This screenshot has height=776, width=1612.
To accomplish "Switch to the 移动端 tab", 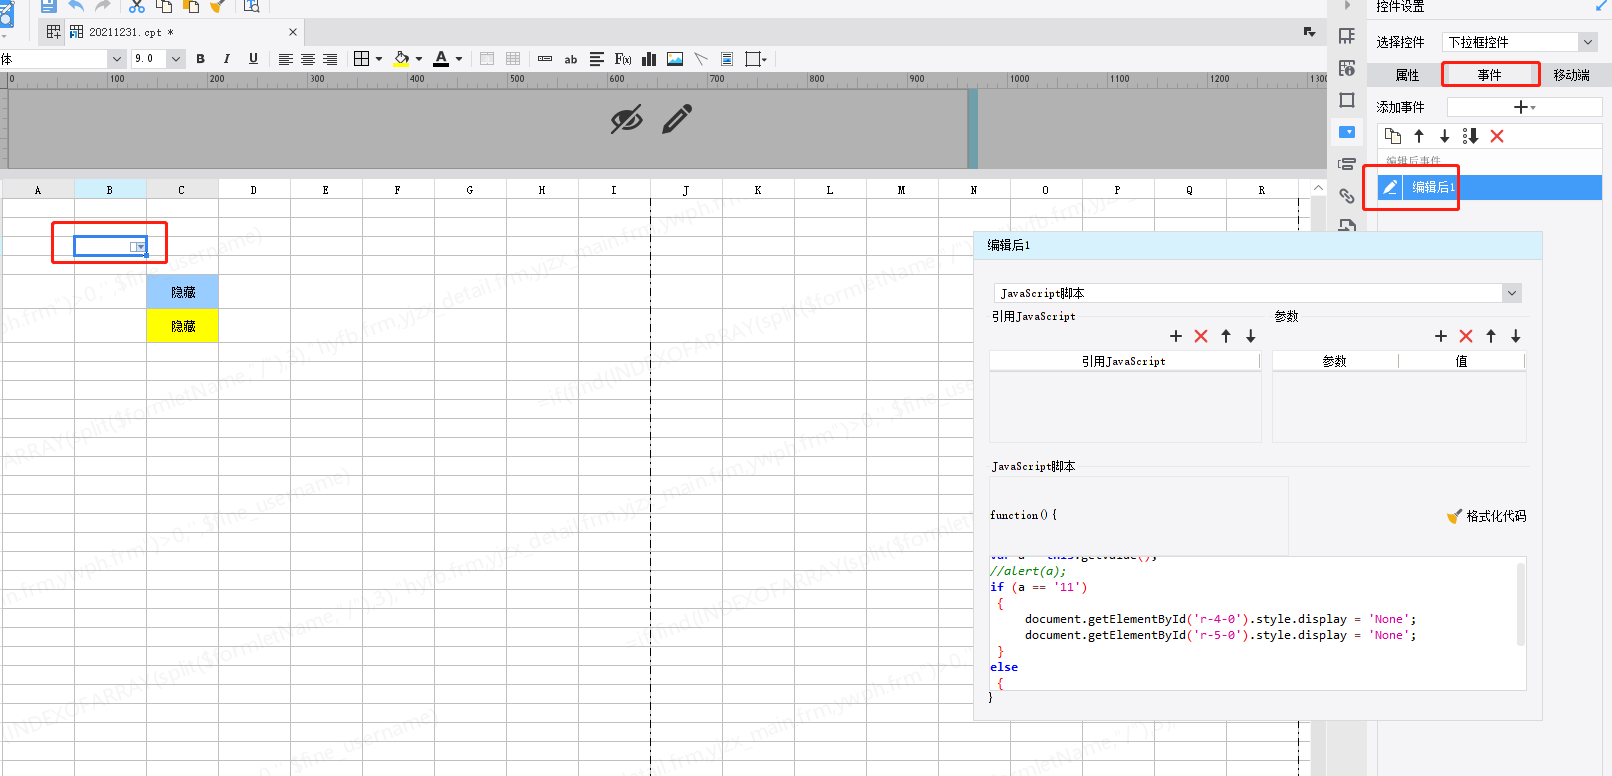I will pos(1572,75).
